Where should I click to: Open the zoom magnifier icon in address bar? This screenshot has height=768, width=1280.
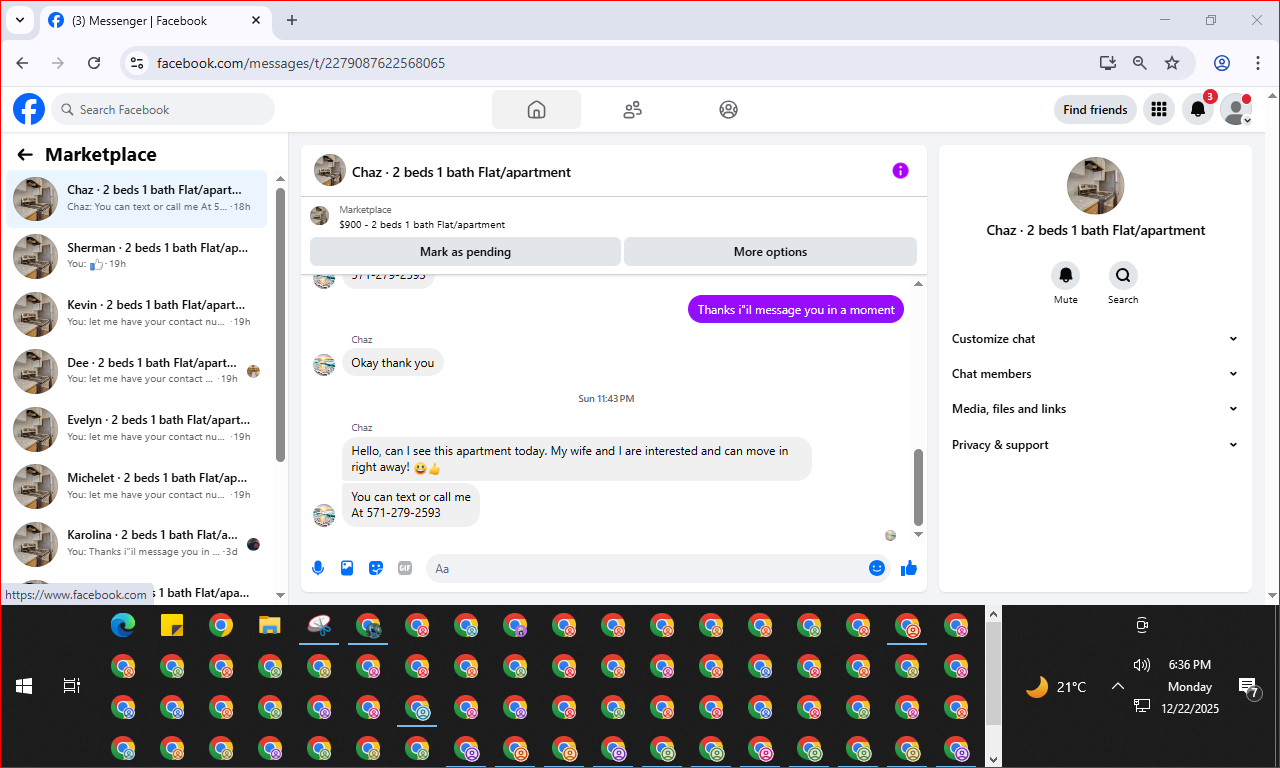tap(1139, 63)
